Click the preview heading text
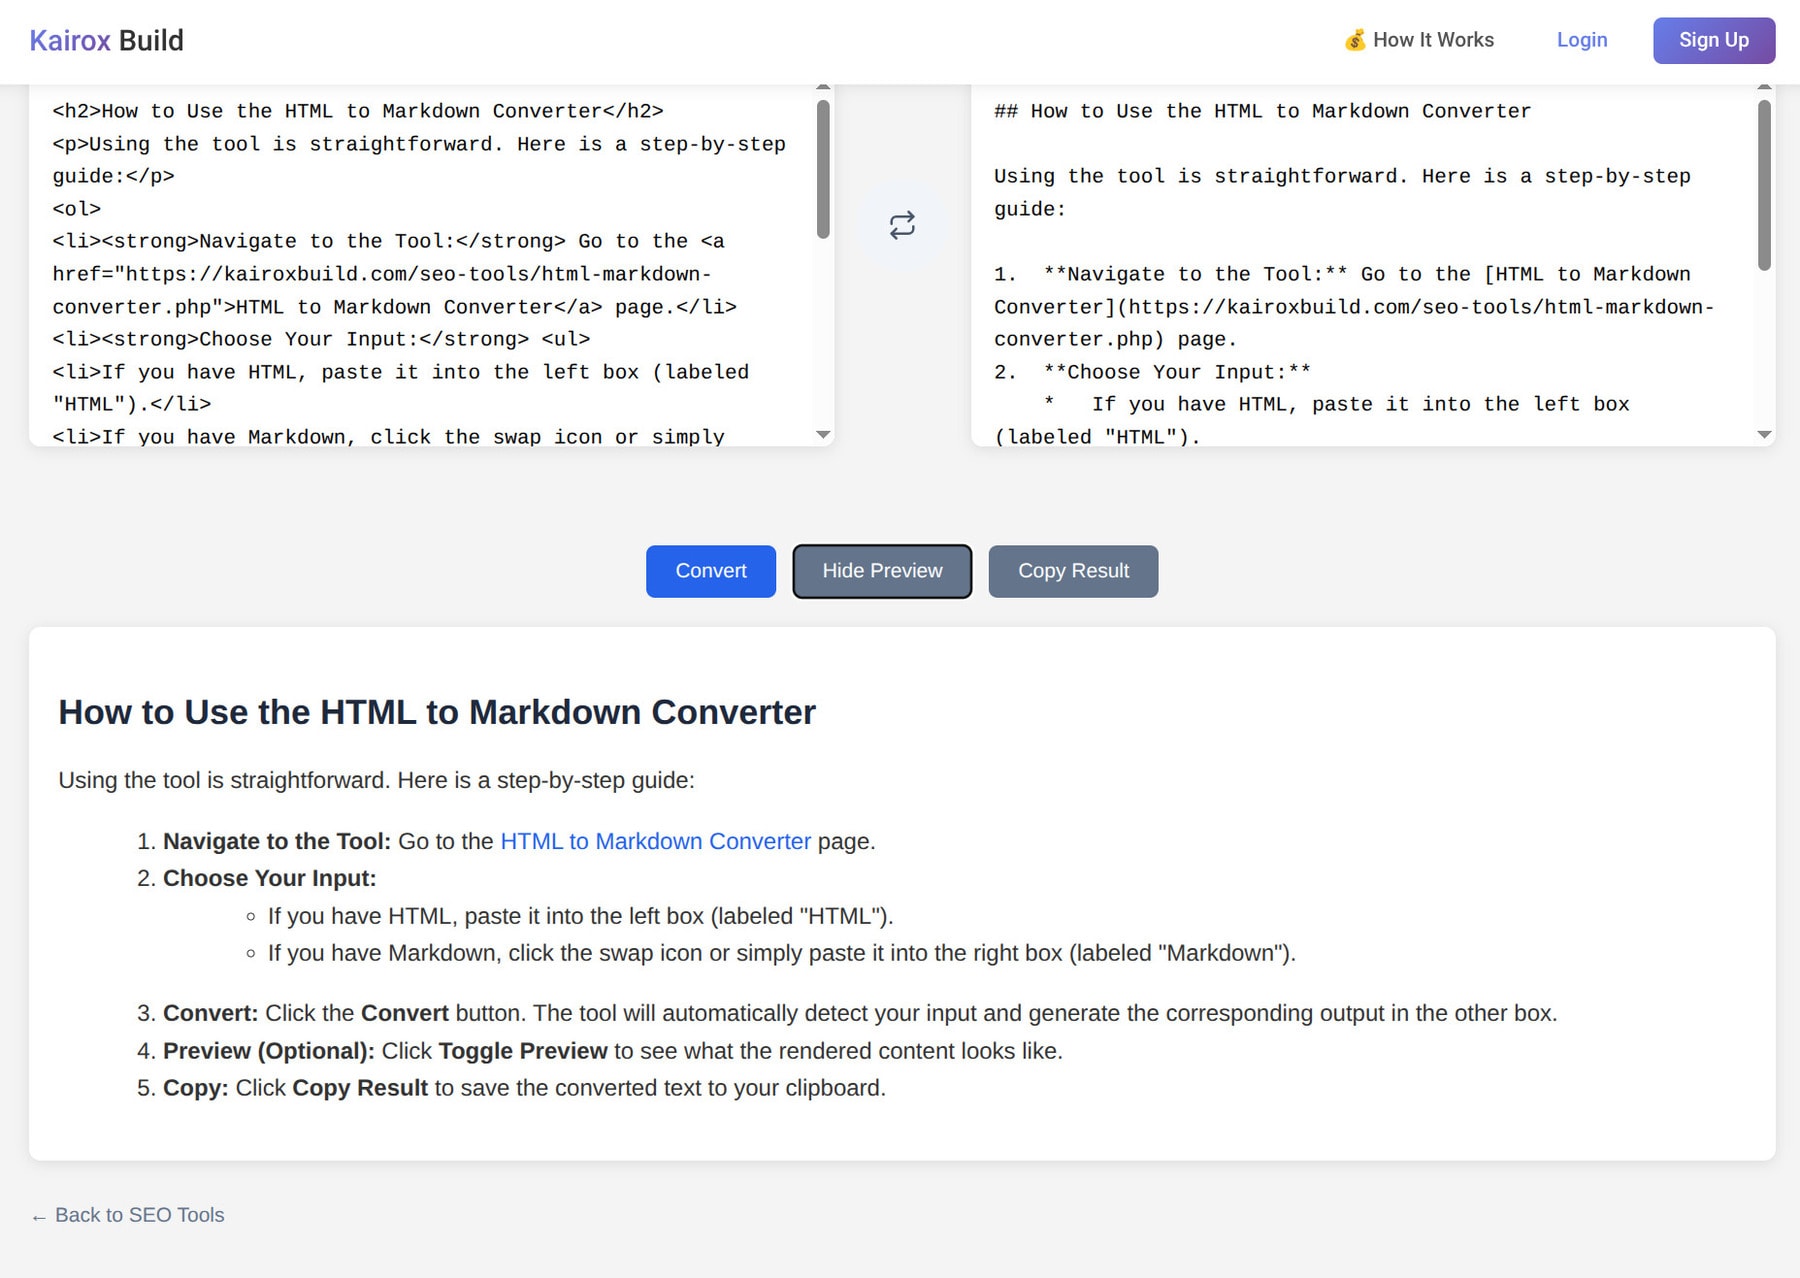The image size is (1800, 1278). [437, 712]
